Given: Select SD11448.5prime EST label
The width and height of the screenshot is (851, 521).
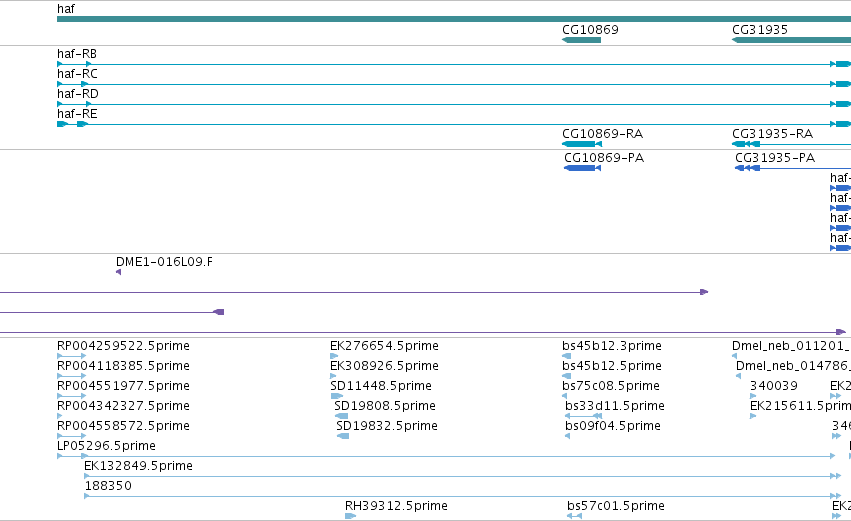Looking at the screenshot, I should pyautogui.click(x=380, y=386).
